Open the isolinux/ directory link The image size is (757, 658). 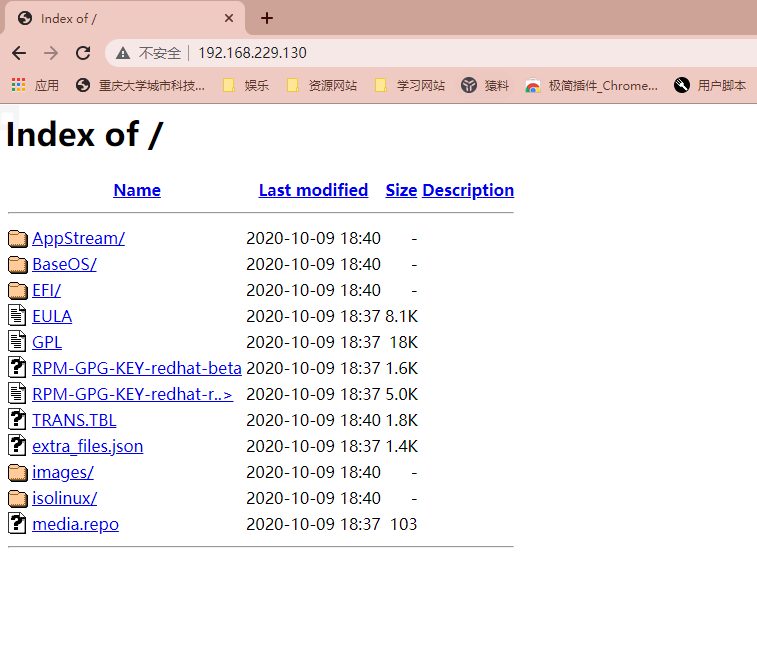coord(65,499)
